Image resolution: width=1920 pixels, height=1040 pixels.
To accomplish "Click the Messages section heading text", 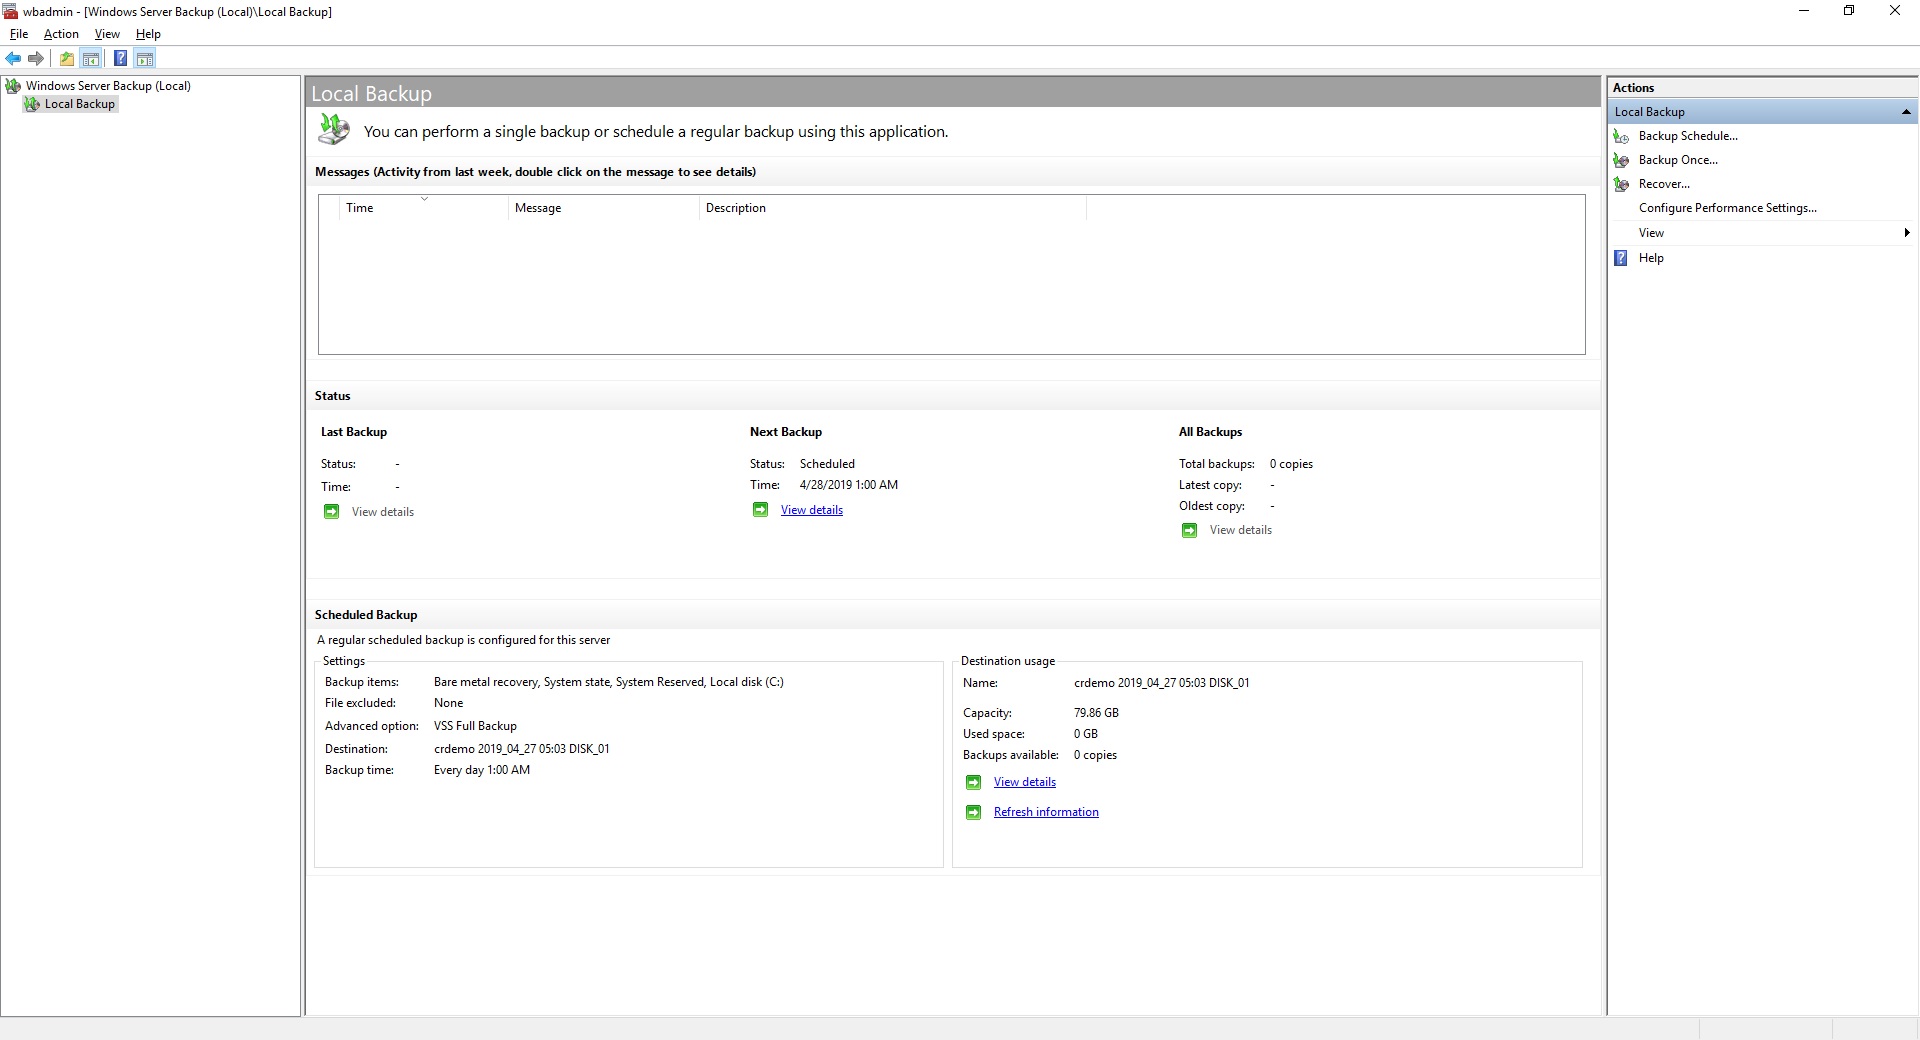I will tap(535, 172).
